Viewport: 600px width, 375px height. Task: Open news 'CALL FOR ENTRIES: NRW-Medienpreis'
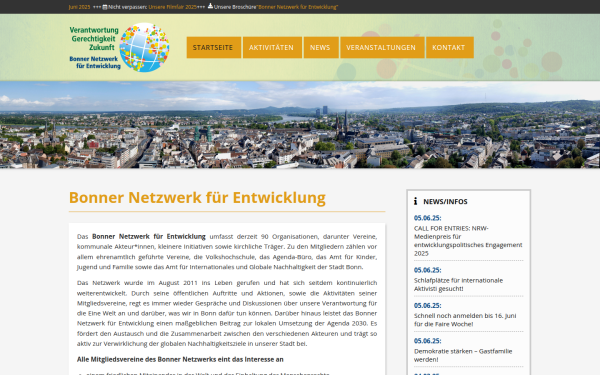pyautogui.click(x=468, y=241)
